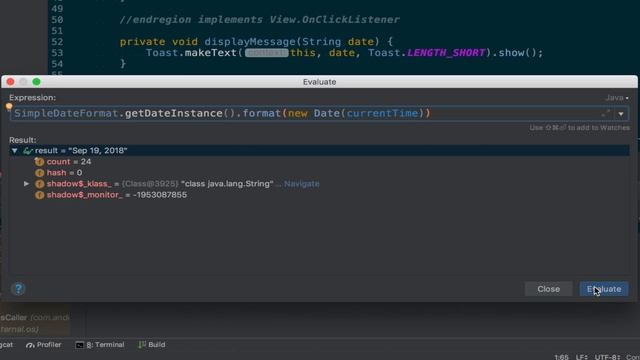Click LENGTH_SHORT constant in editor code
Viewport: 640px width, 360px height.
446,53
